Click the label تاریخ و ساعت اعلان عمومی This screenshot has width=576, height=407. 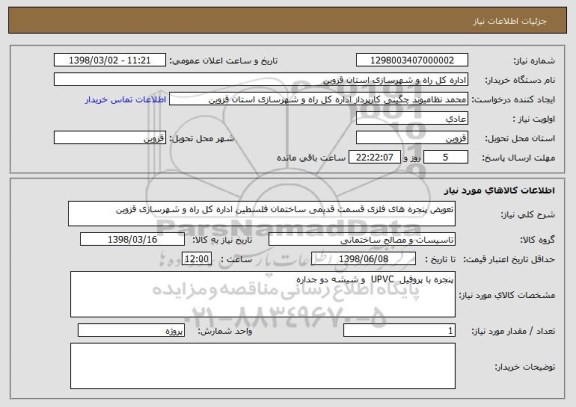(x=223, y=61)
